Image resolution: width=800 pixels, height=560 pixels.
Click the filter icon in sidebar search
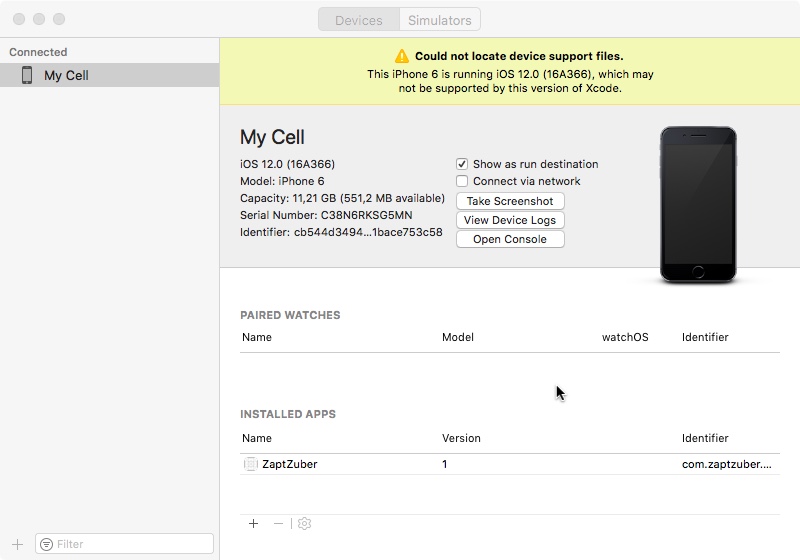47,544
